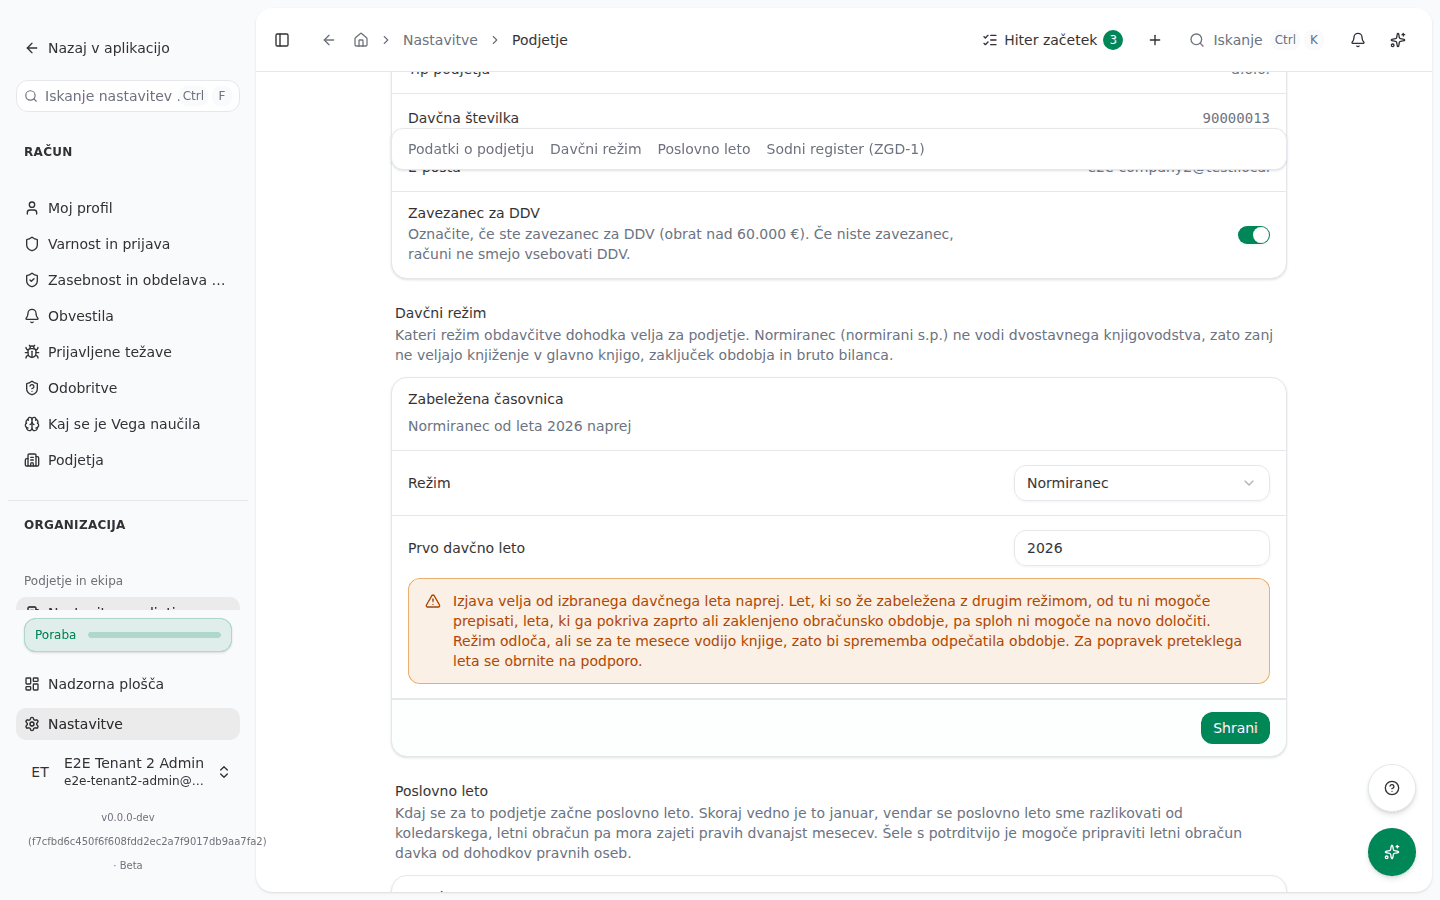Open Hiter začetek checklist

click(x=1052, y=40)
